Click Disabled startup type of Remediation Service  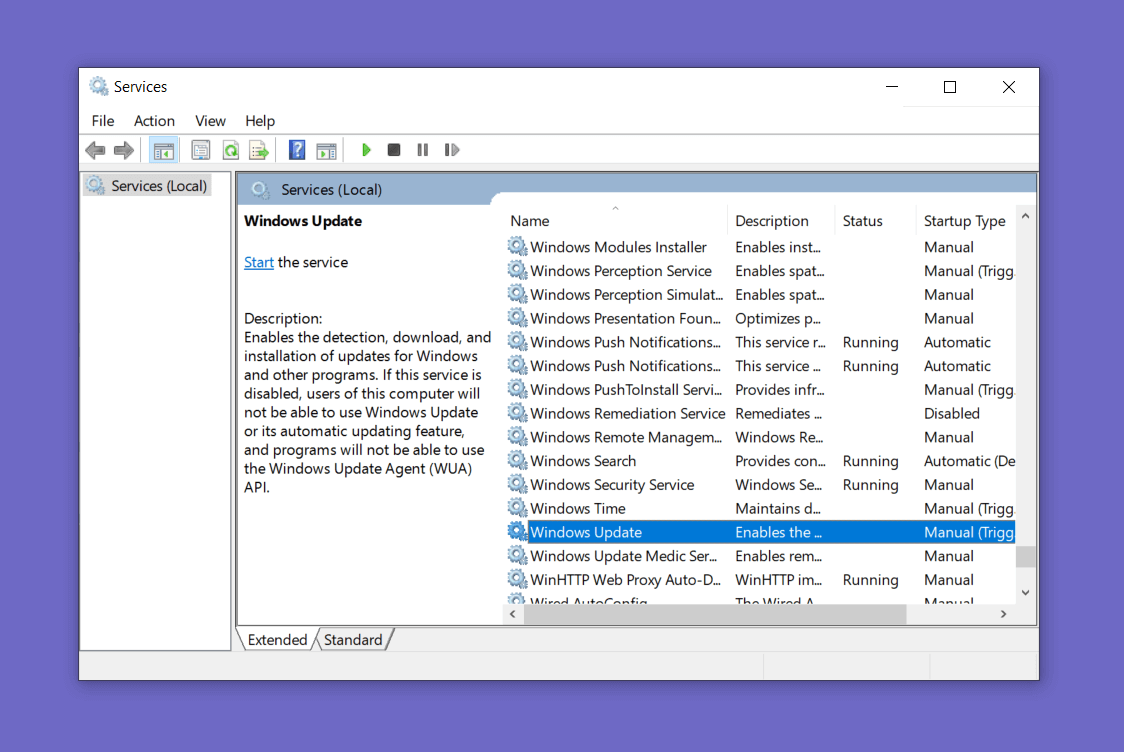tap(951, 414)
